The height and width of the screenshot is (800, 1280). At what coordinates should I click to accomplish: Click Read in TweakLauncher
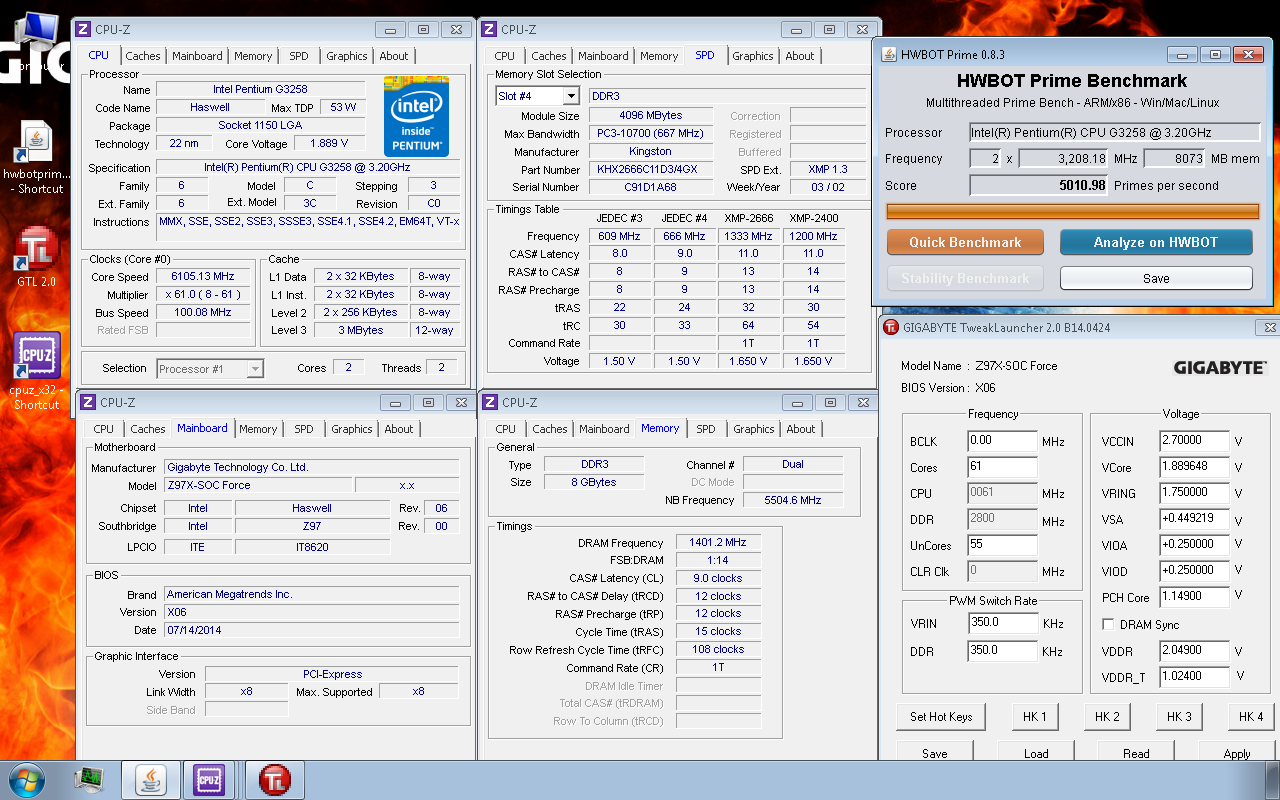coord(1136,752)
